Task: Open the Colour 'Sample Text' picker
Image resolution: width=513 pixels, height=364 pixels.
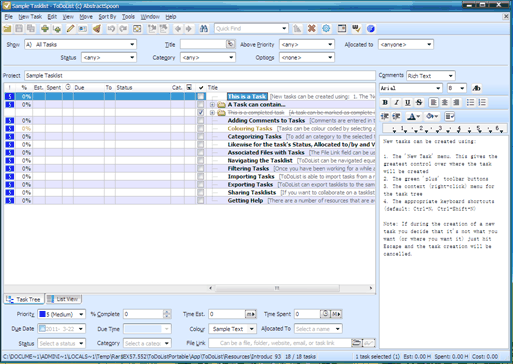Action: [232, 329]
